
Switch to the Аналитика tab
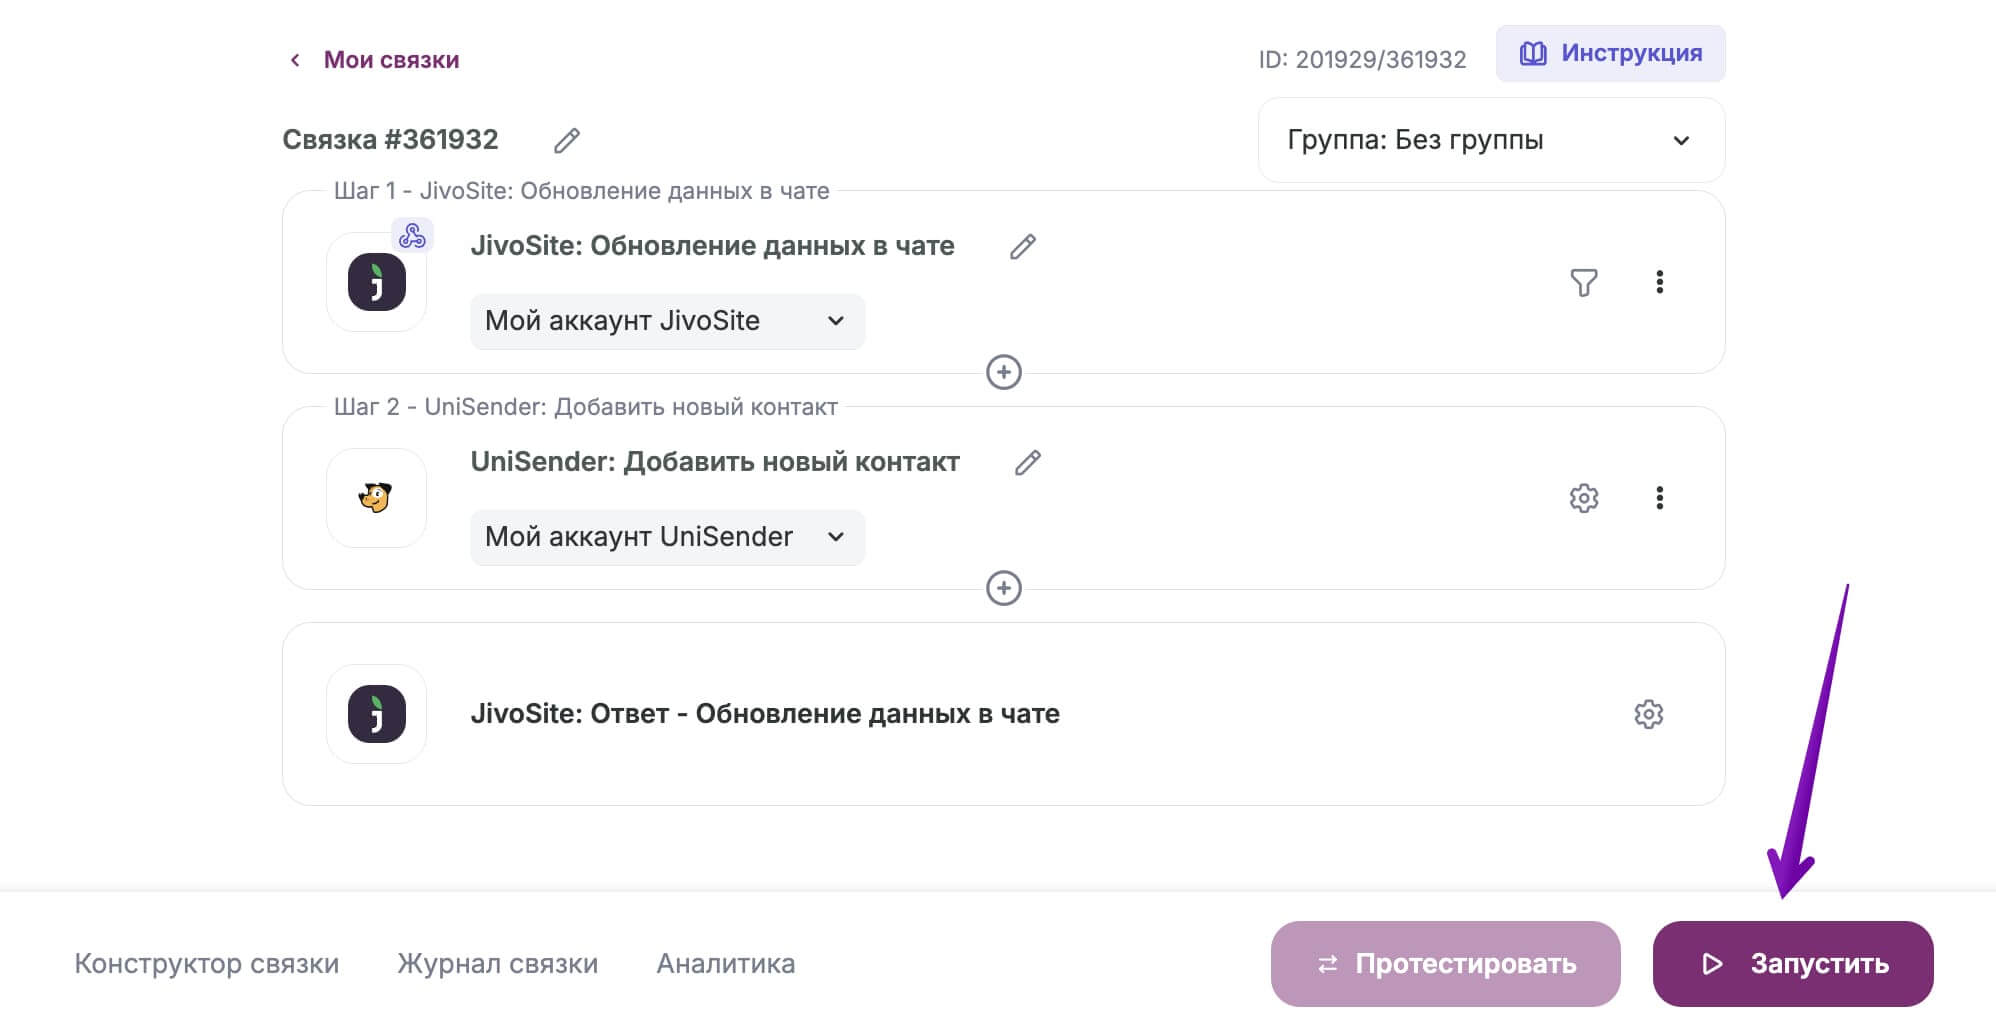point(726,964)
